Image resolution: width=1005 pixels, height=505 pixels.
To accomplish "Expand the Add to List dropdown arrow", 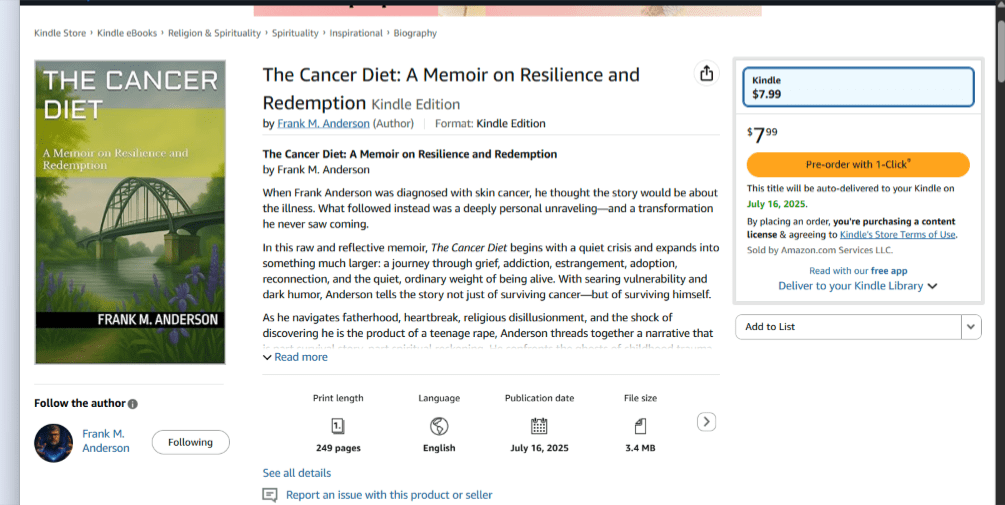I will coord(971,327).
